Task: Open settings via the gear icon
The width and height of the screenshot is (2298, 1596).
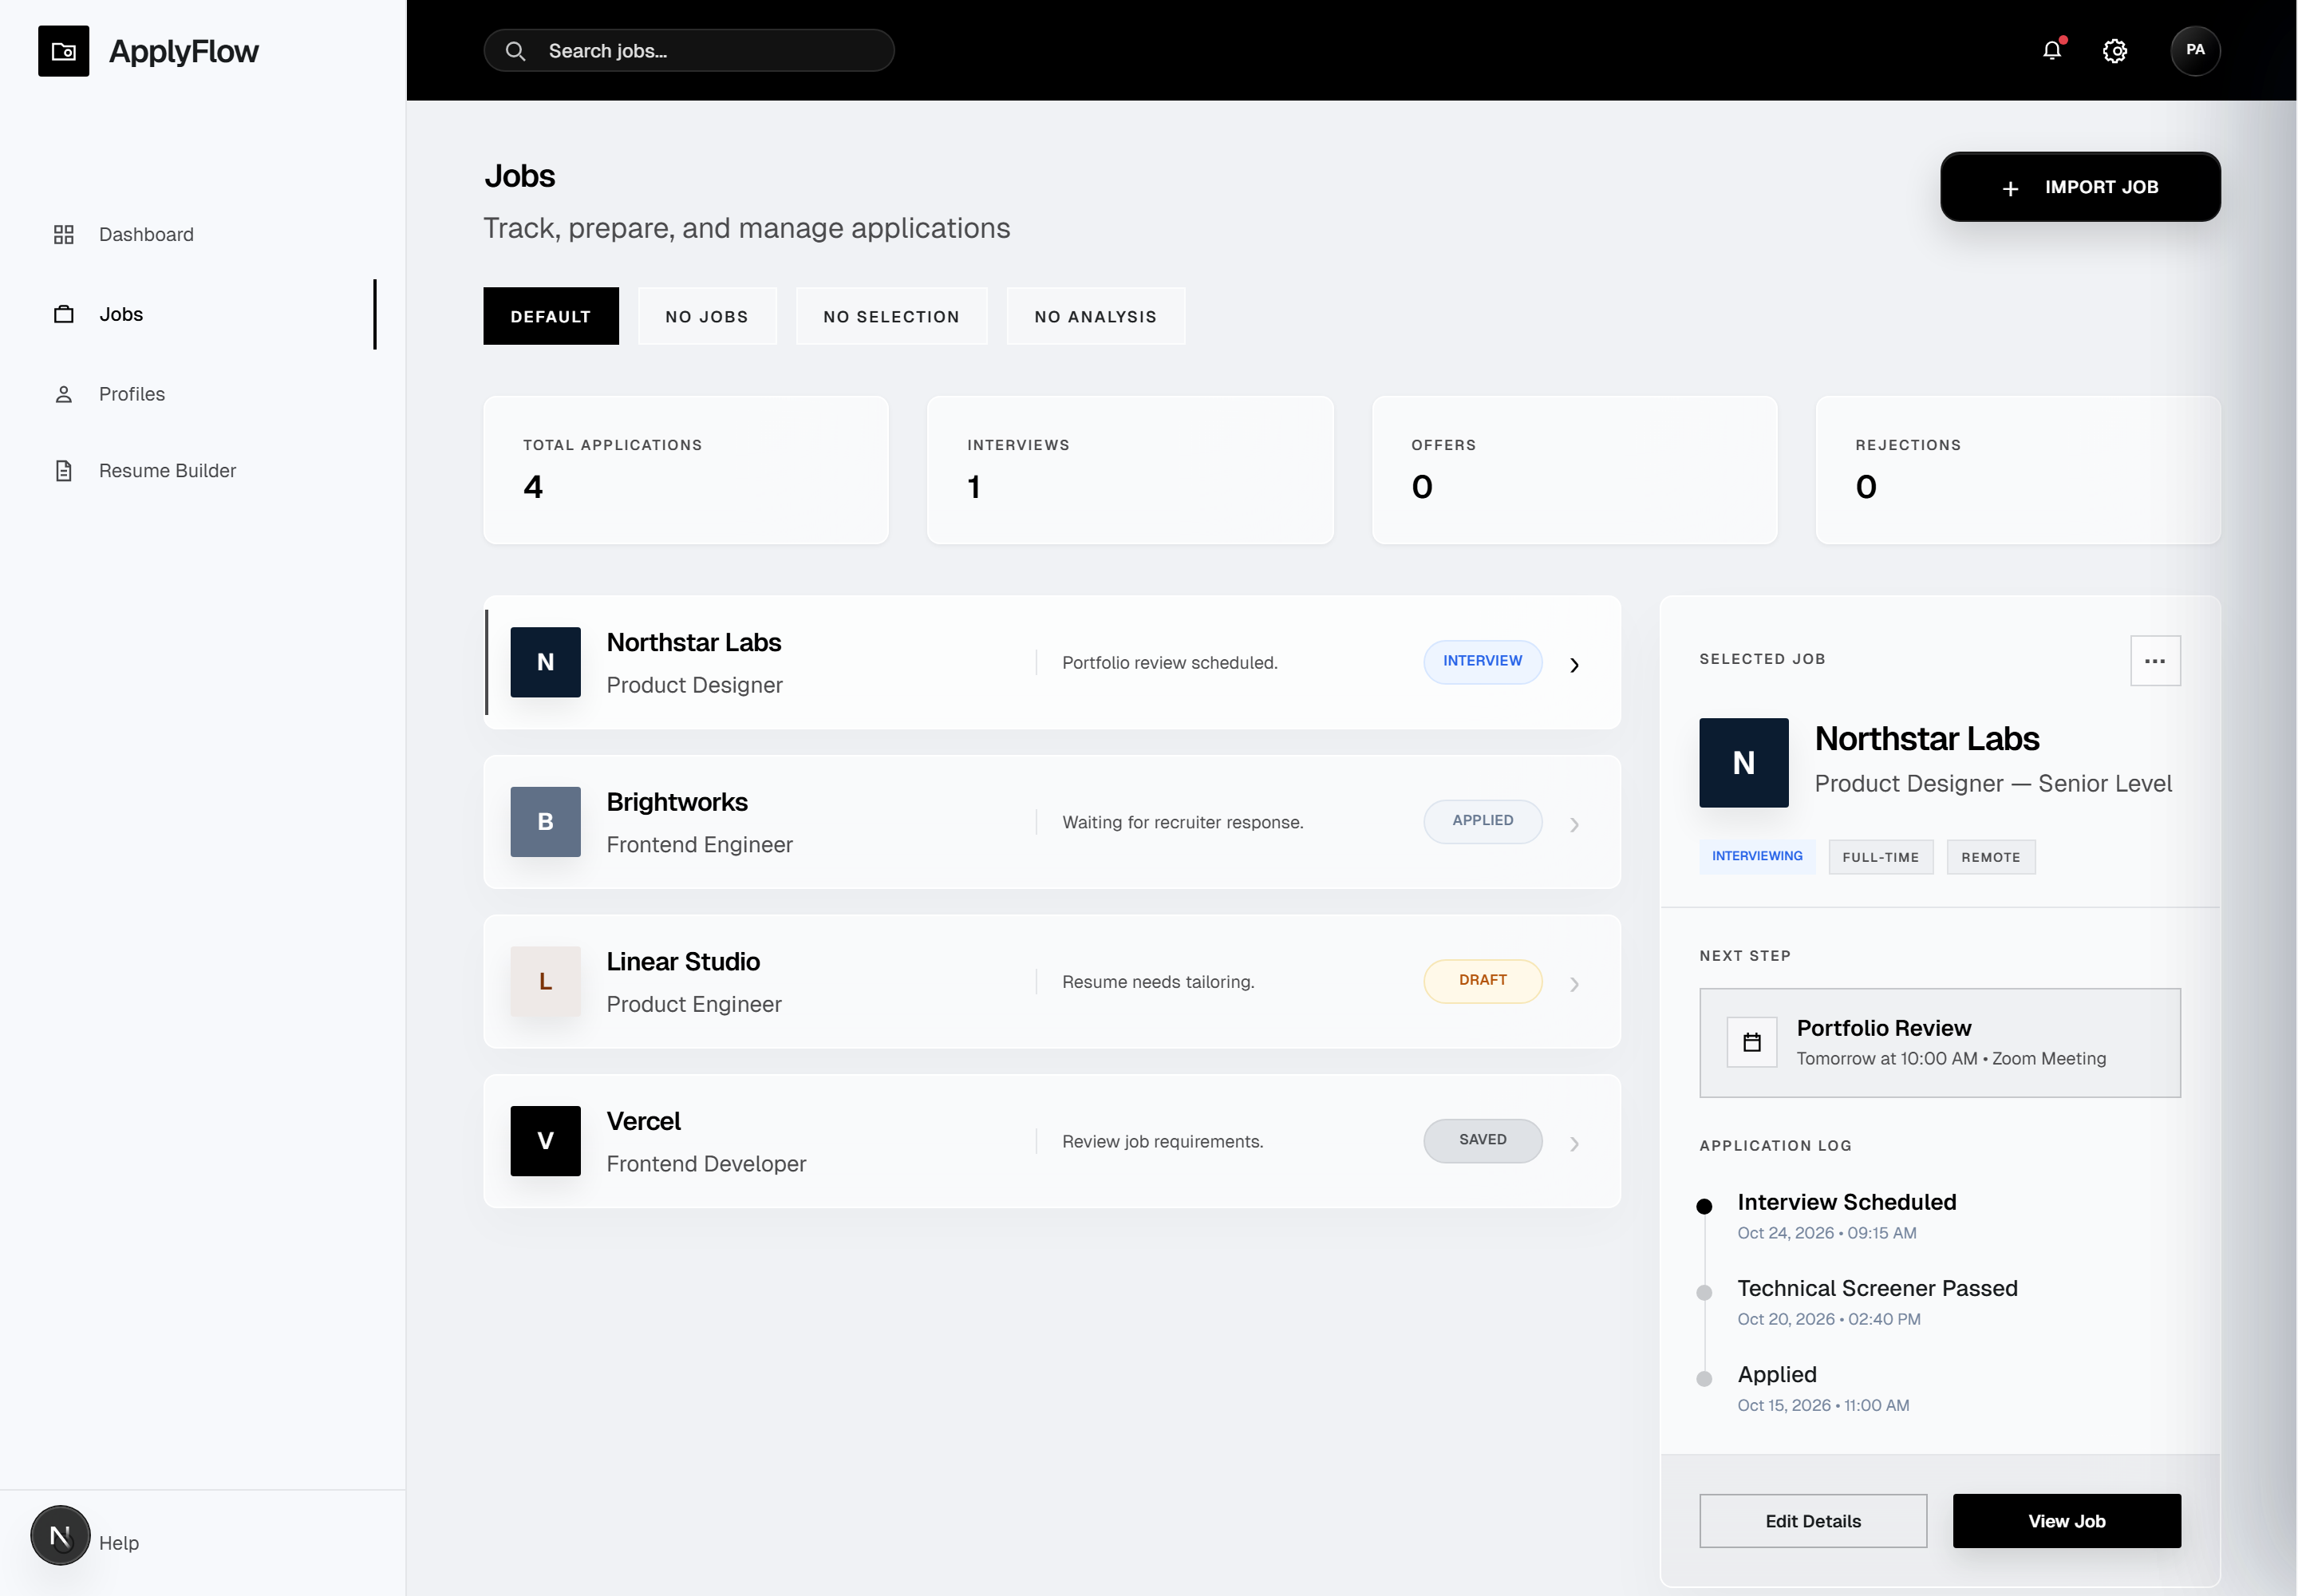Action: pos(2114,51)
